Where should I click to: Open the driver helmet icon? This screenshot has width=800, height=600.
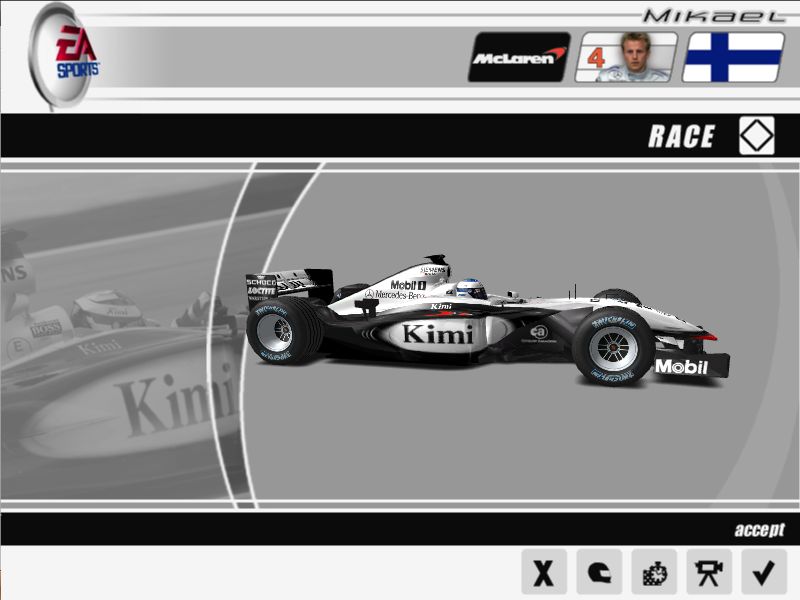tap(598, 572)
